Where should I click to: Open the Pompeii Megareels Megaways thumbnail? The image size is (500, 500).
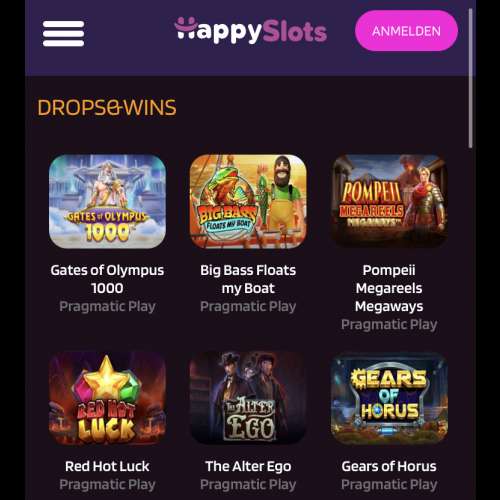pos(389,201)
